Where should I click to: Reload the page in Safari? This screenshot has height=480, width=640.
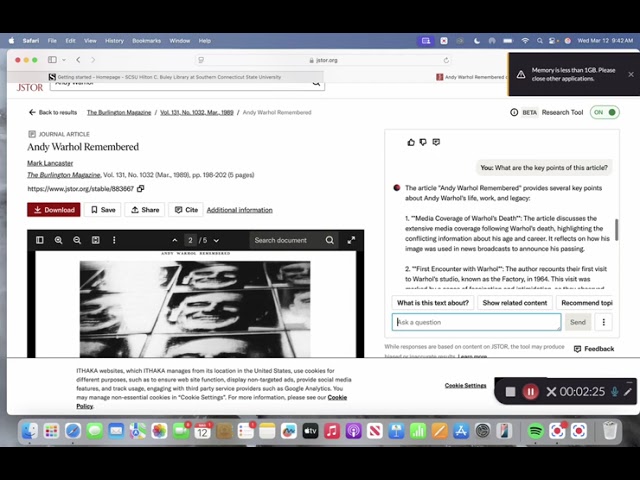[446, 60]
